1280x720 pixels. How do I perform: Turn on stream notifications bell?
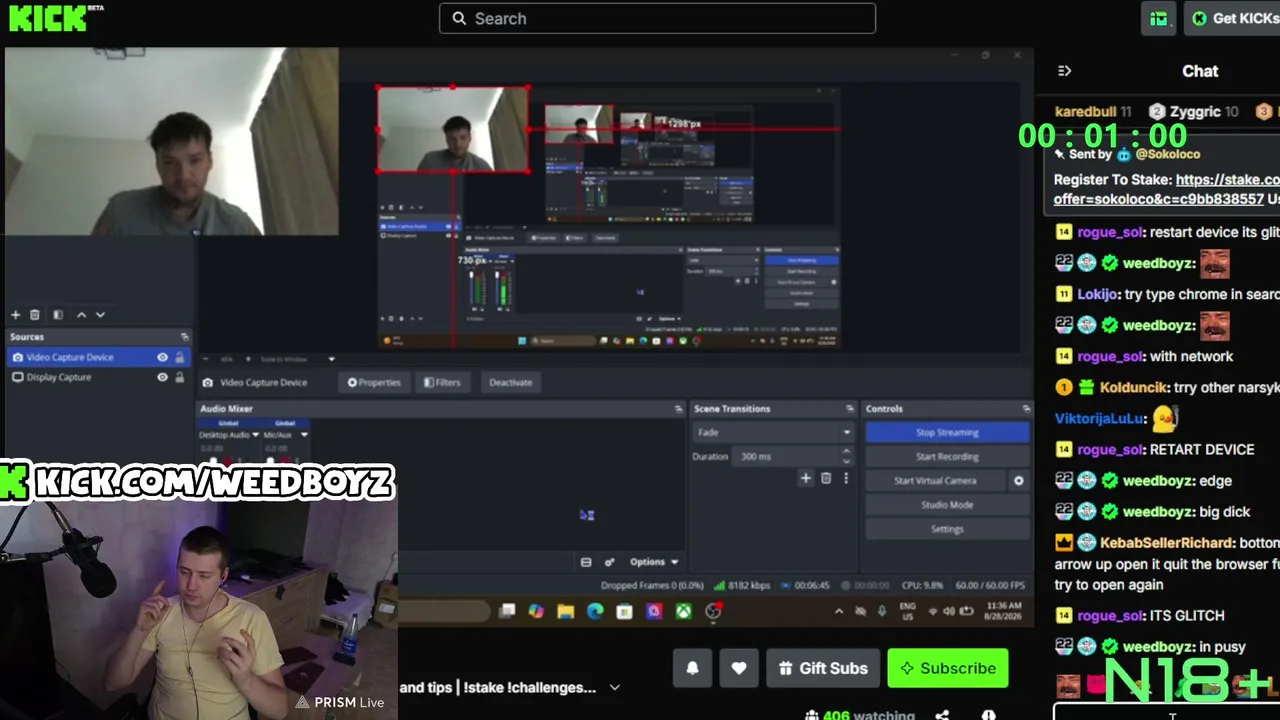692,668
